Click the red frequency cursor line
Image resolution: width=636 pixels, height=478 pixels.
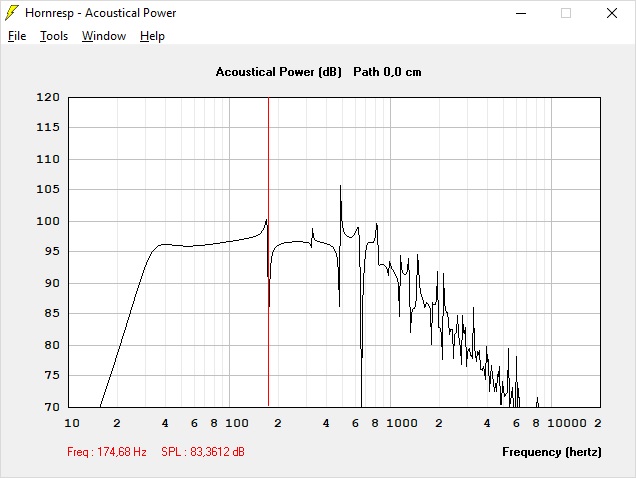tap(268, 252)
